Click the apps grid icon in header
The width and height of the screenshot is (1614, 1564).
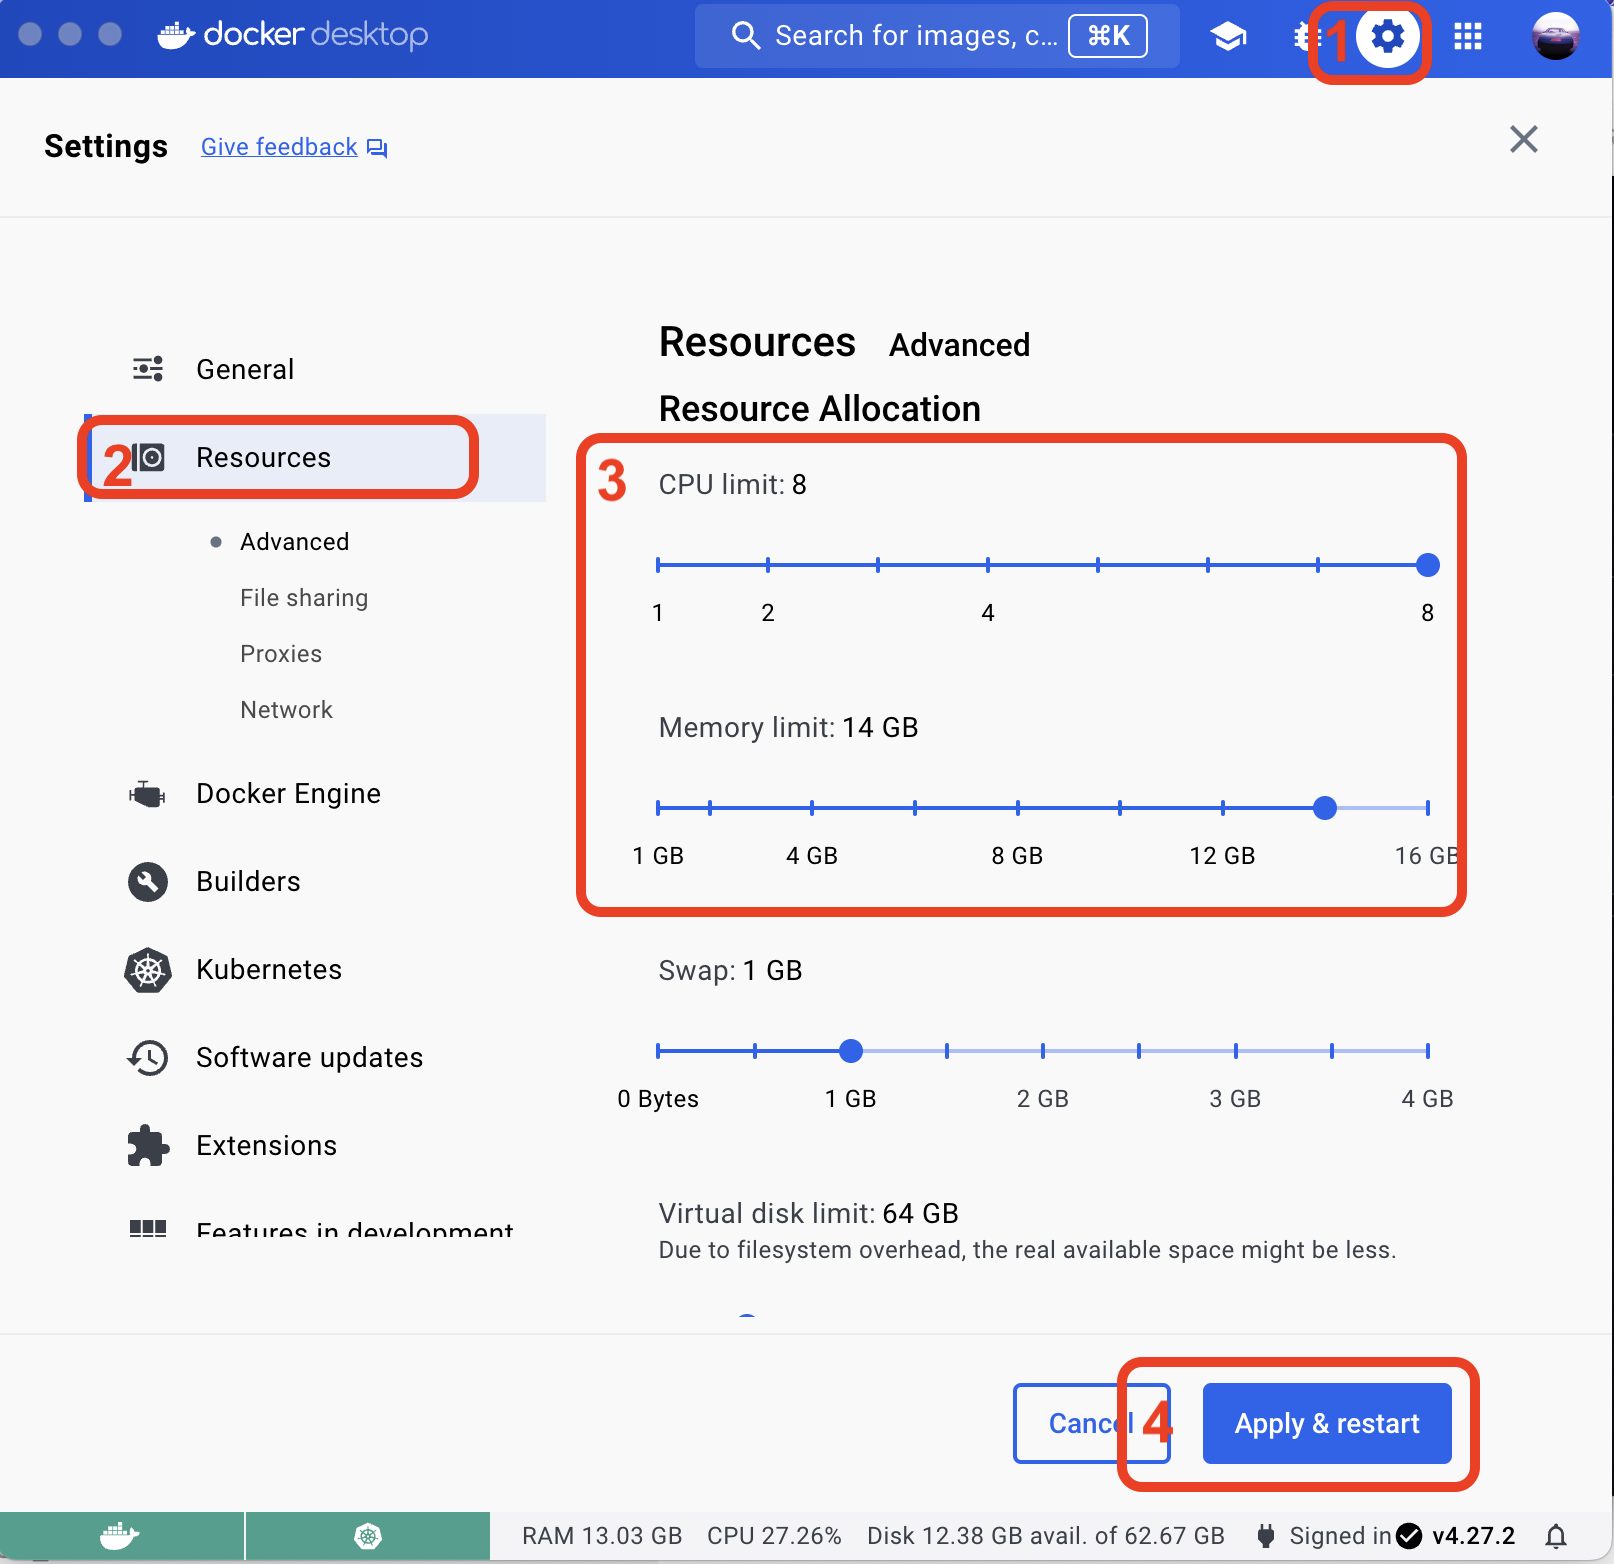(1467, 37)
